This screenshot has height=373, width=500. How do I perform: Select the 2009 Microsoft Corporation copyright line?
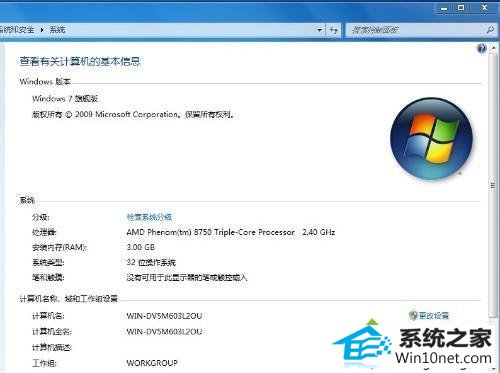(x=133, y=115)
